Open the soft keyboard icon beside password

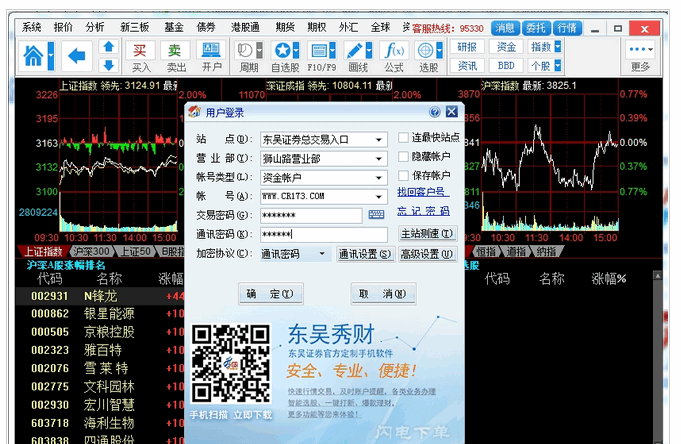tap(376, 215)
